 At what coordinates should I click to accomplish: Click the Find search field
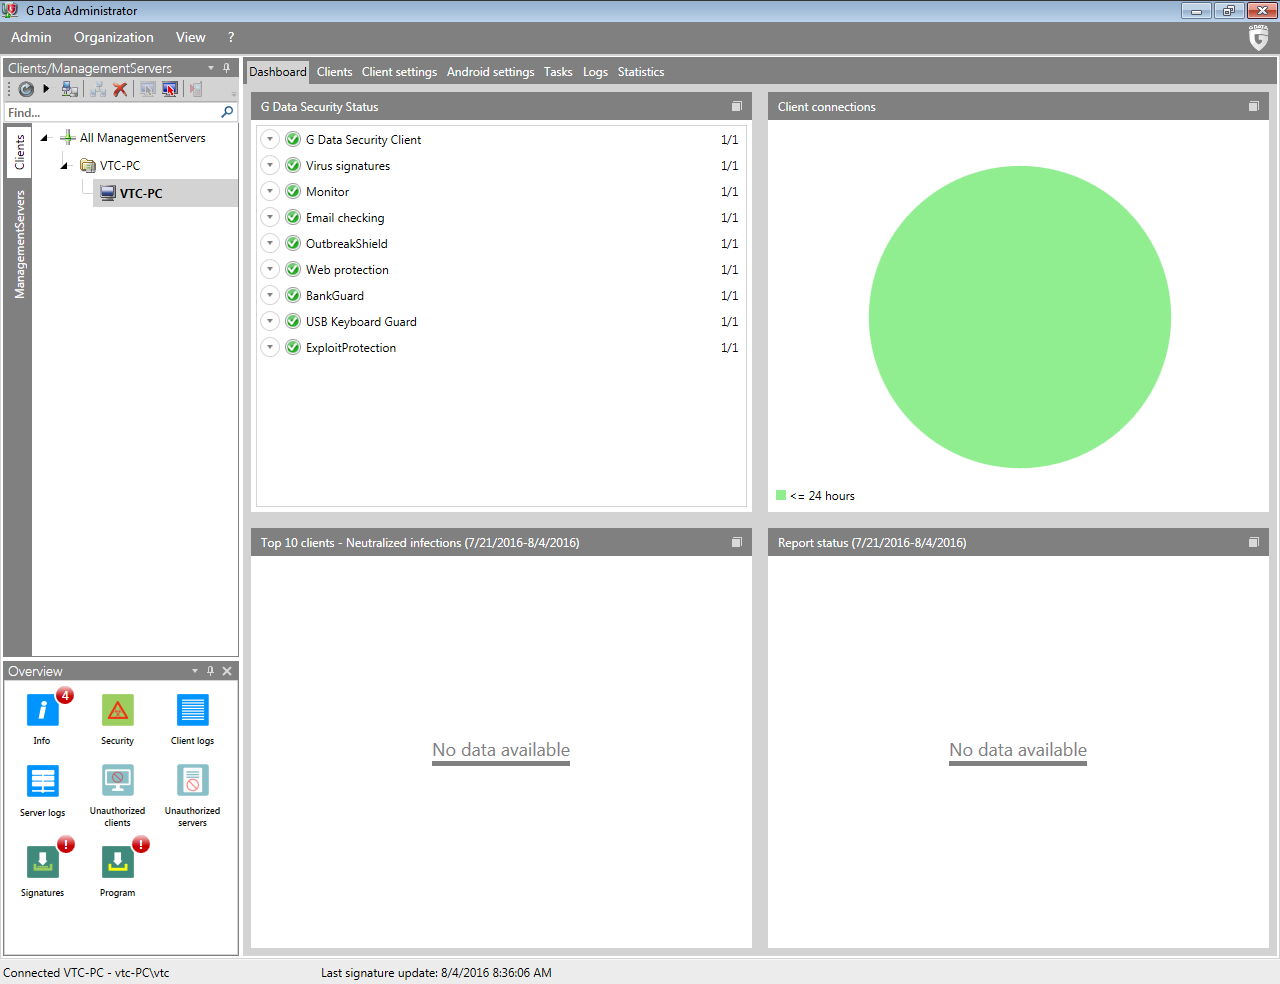(x=110, y=113)
